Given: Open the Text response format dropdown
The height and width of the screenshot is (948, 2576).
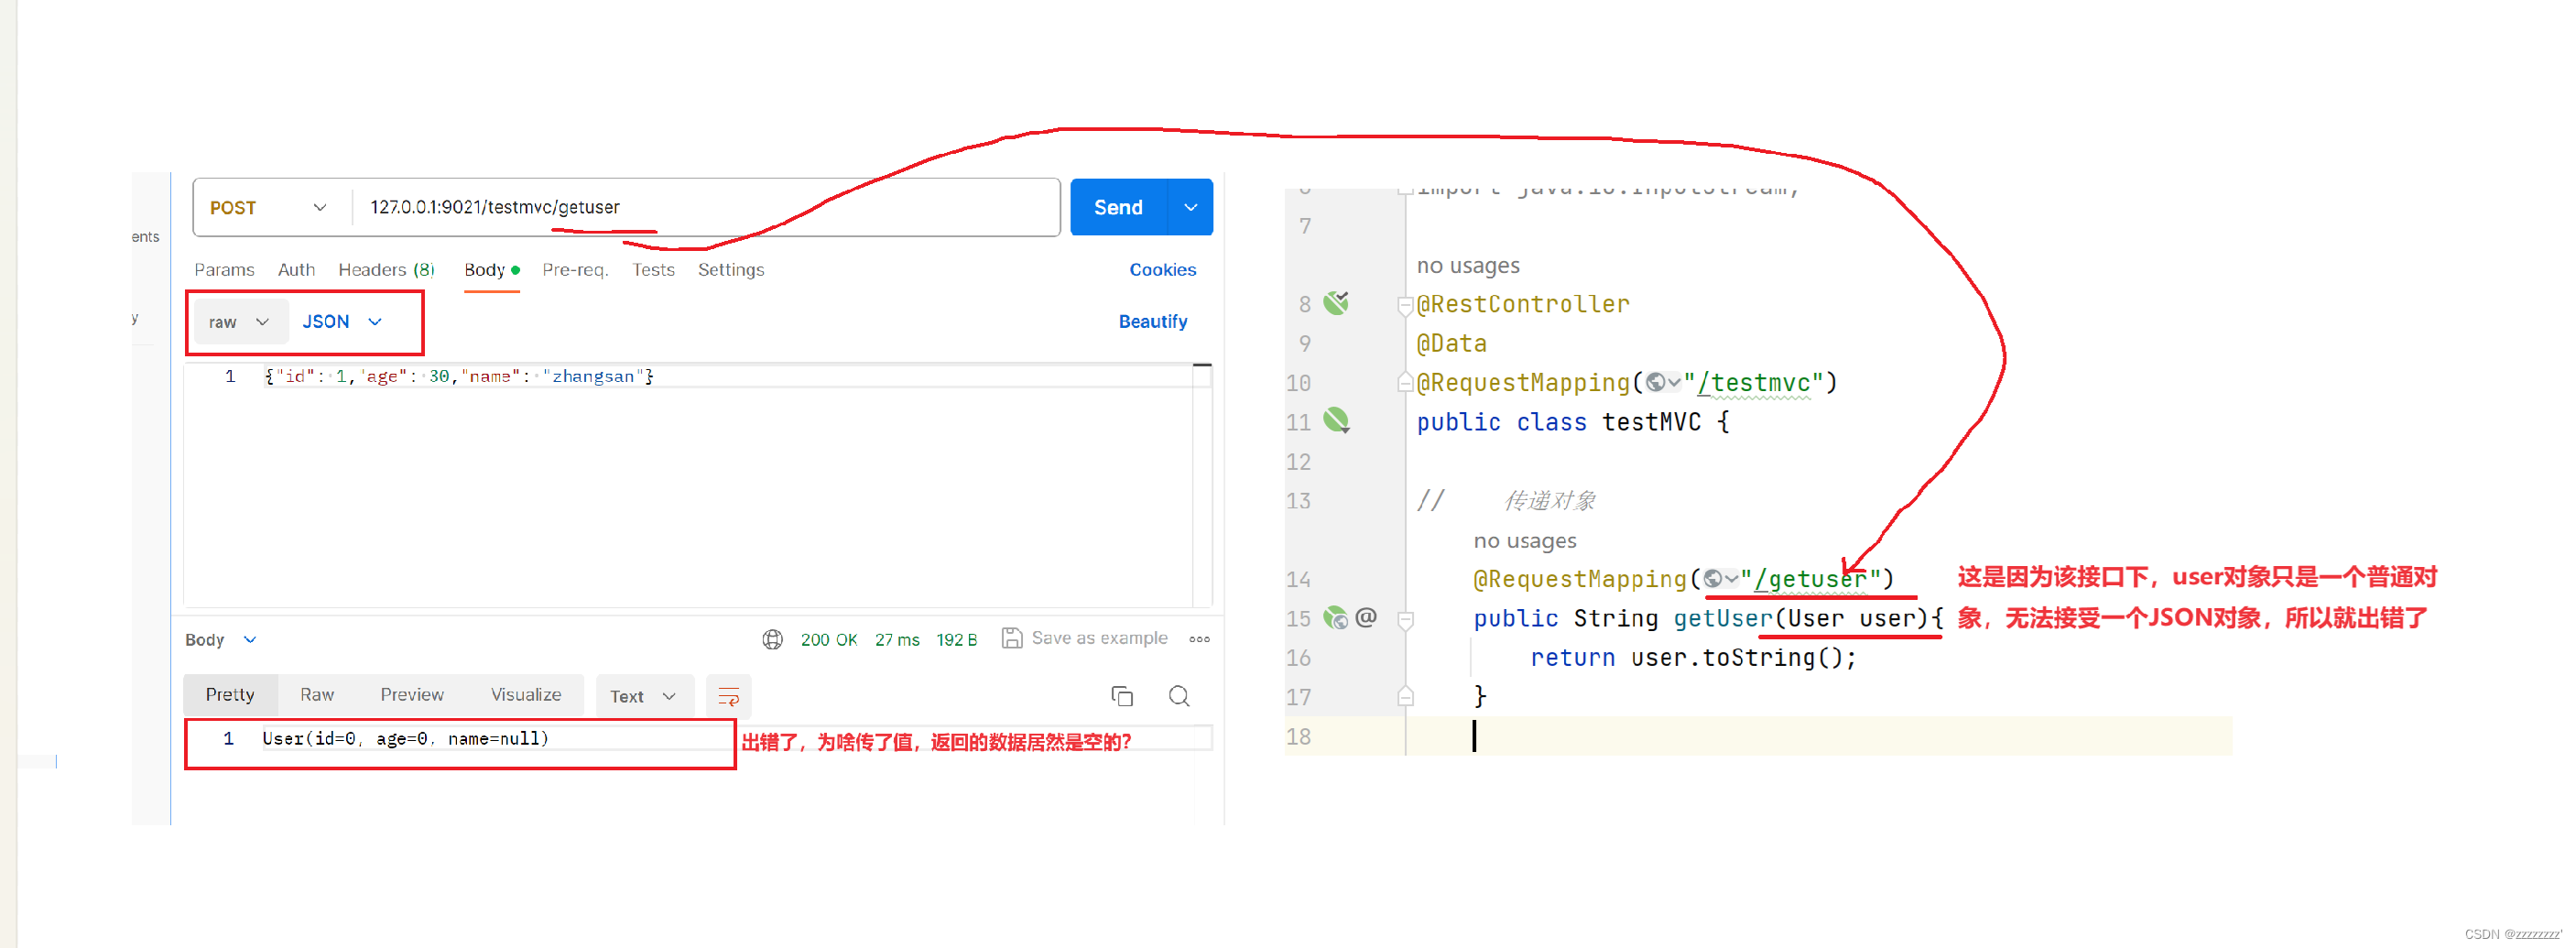Looking at the screenshot, I should click(x=643, y=697).
